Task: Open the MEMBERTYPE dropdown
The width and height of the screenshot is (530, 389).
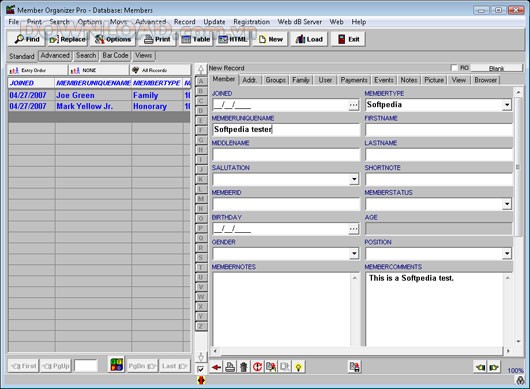Action: coord(507,105)
